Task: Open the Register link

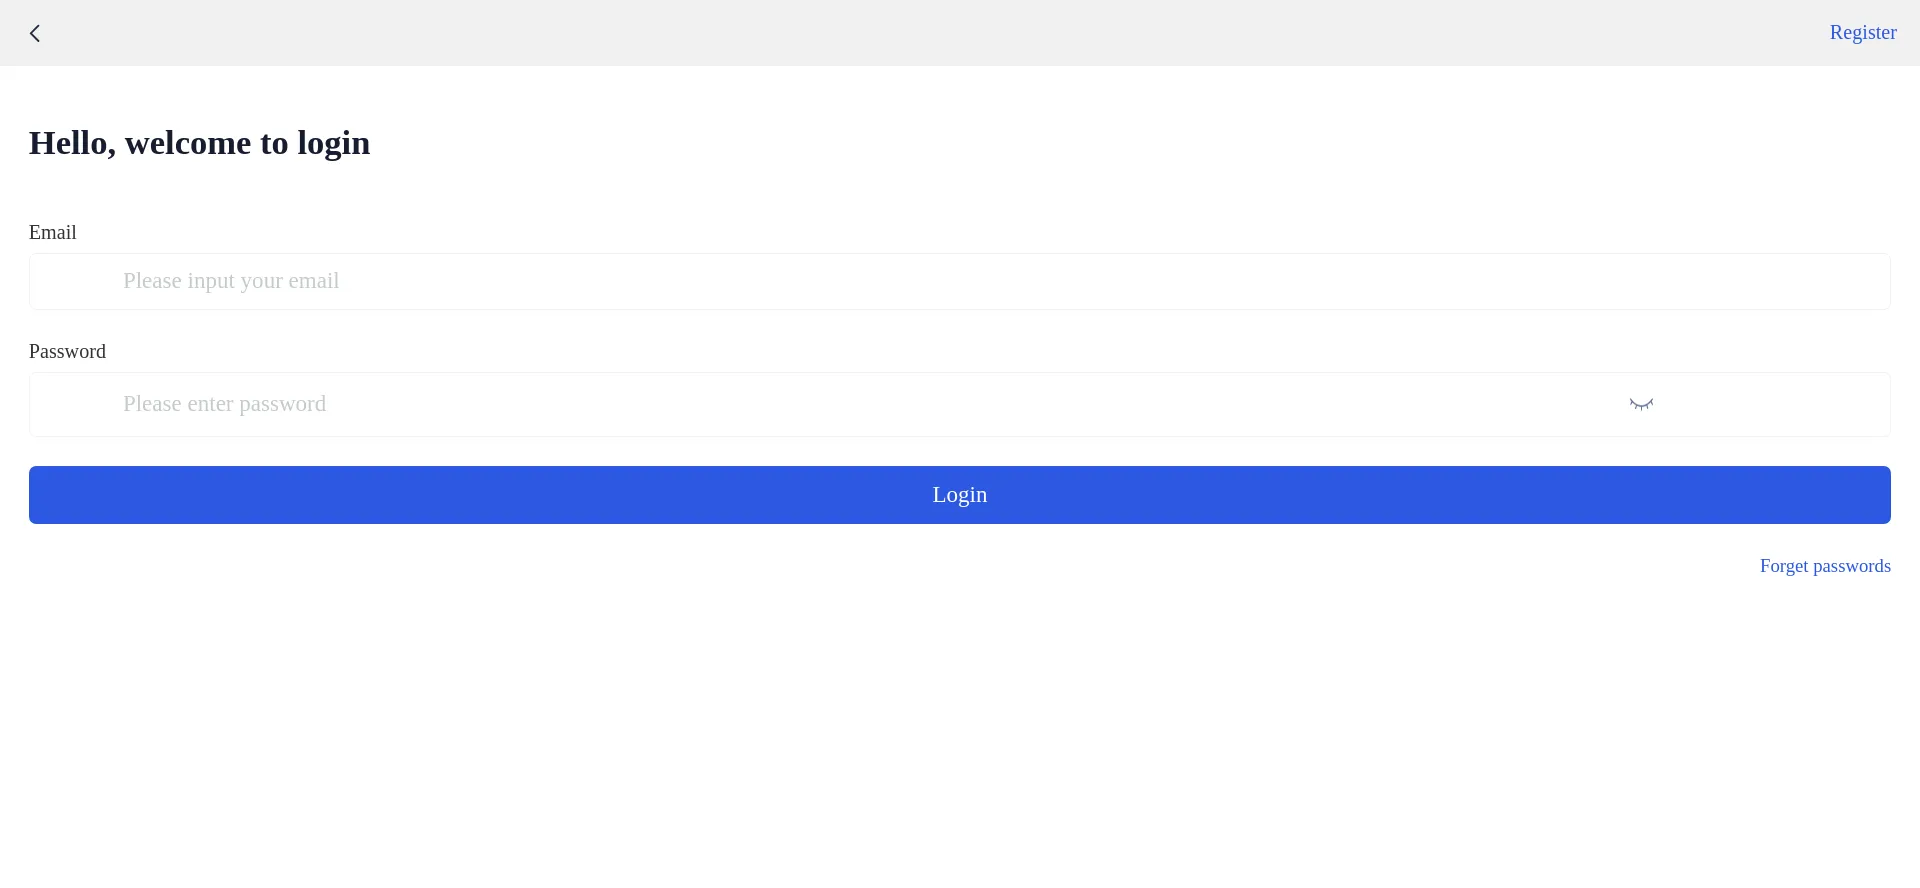Action: (1862, 33)
